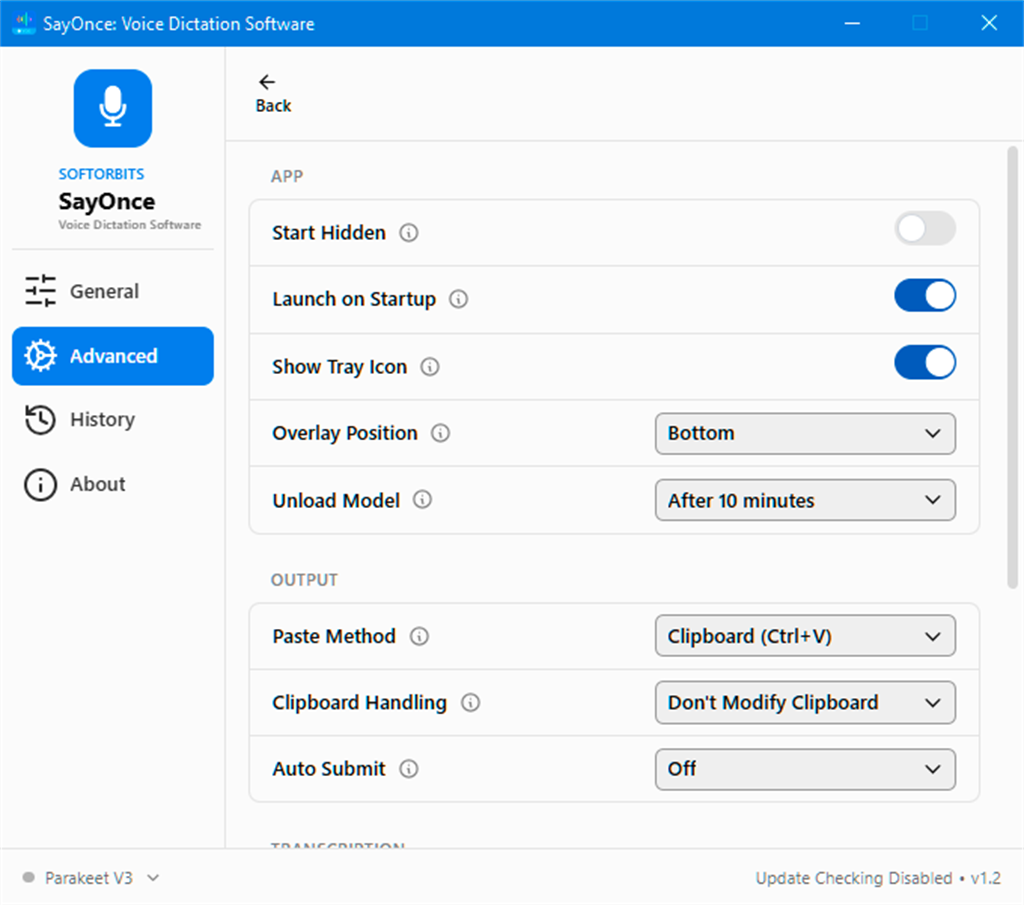Click the SayOnce title bar app icon
This screenshot has height=905, width=1024.
point(24,23)
